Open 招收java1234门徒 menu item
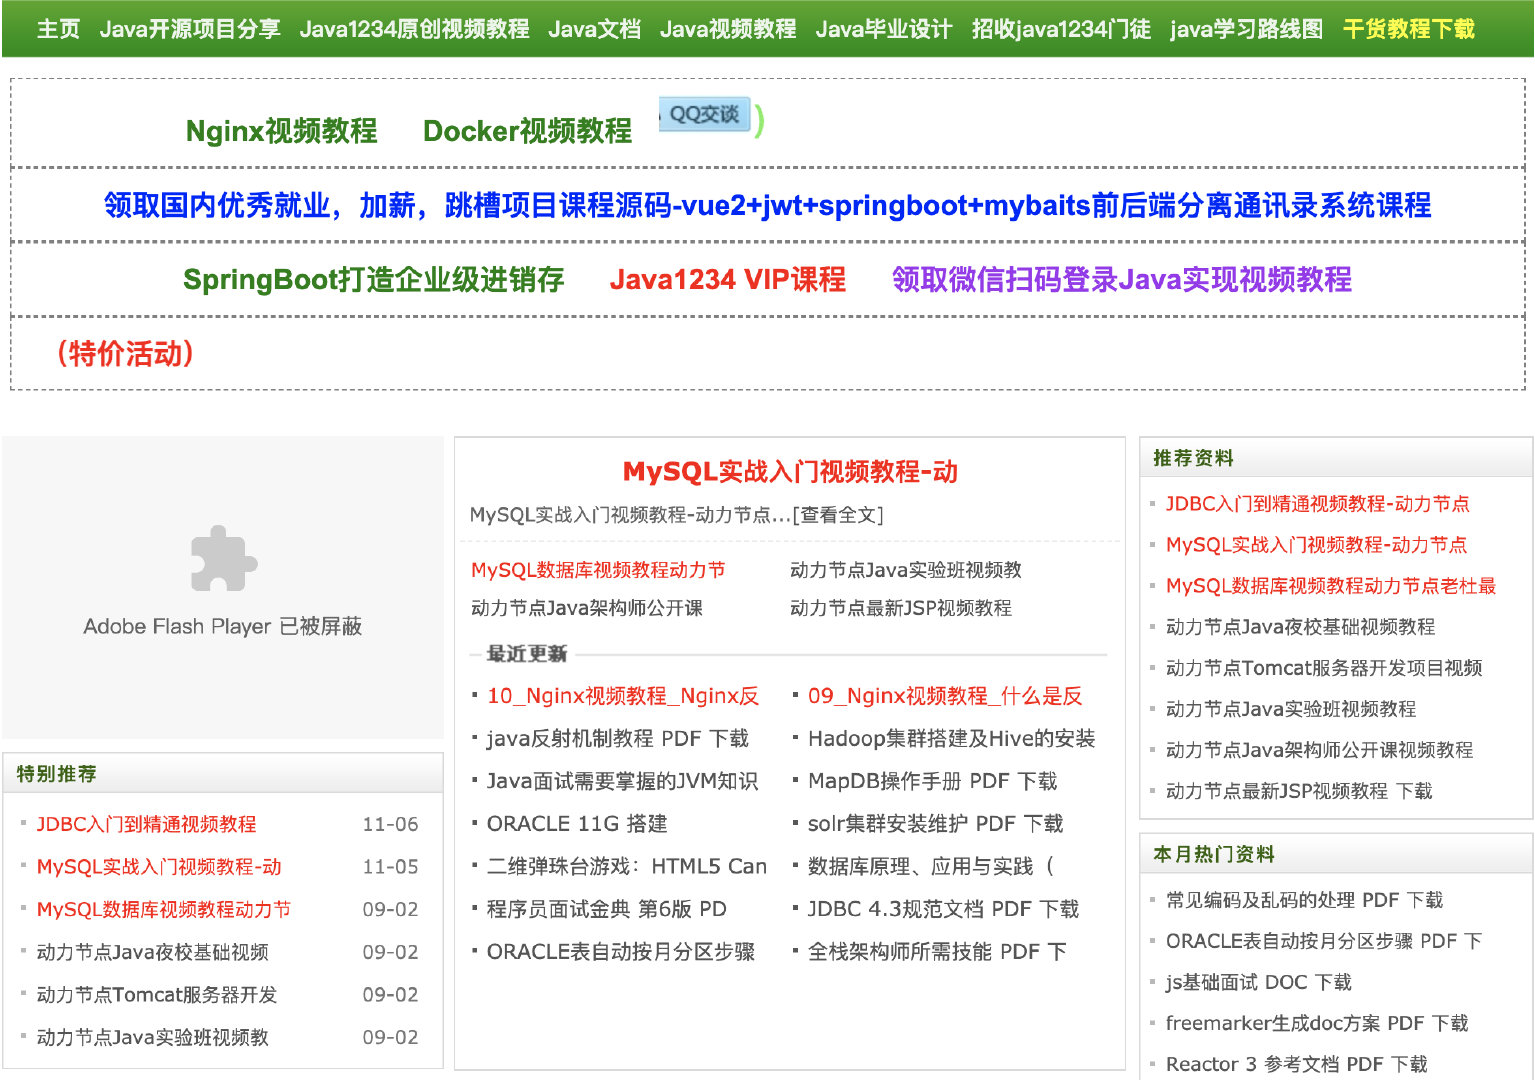Screen dimensions: 1535x1080 point(1061,29)
